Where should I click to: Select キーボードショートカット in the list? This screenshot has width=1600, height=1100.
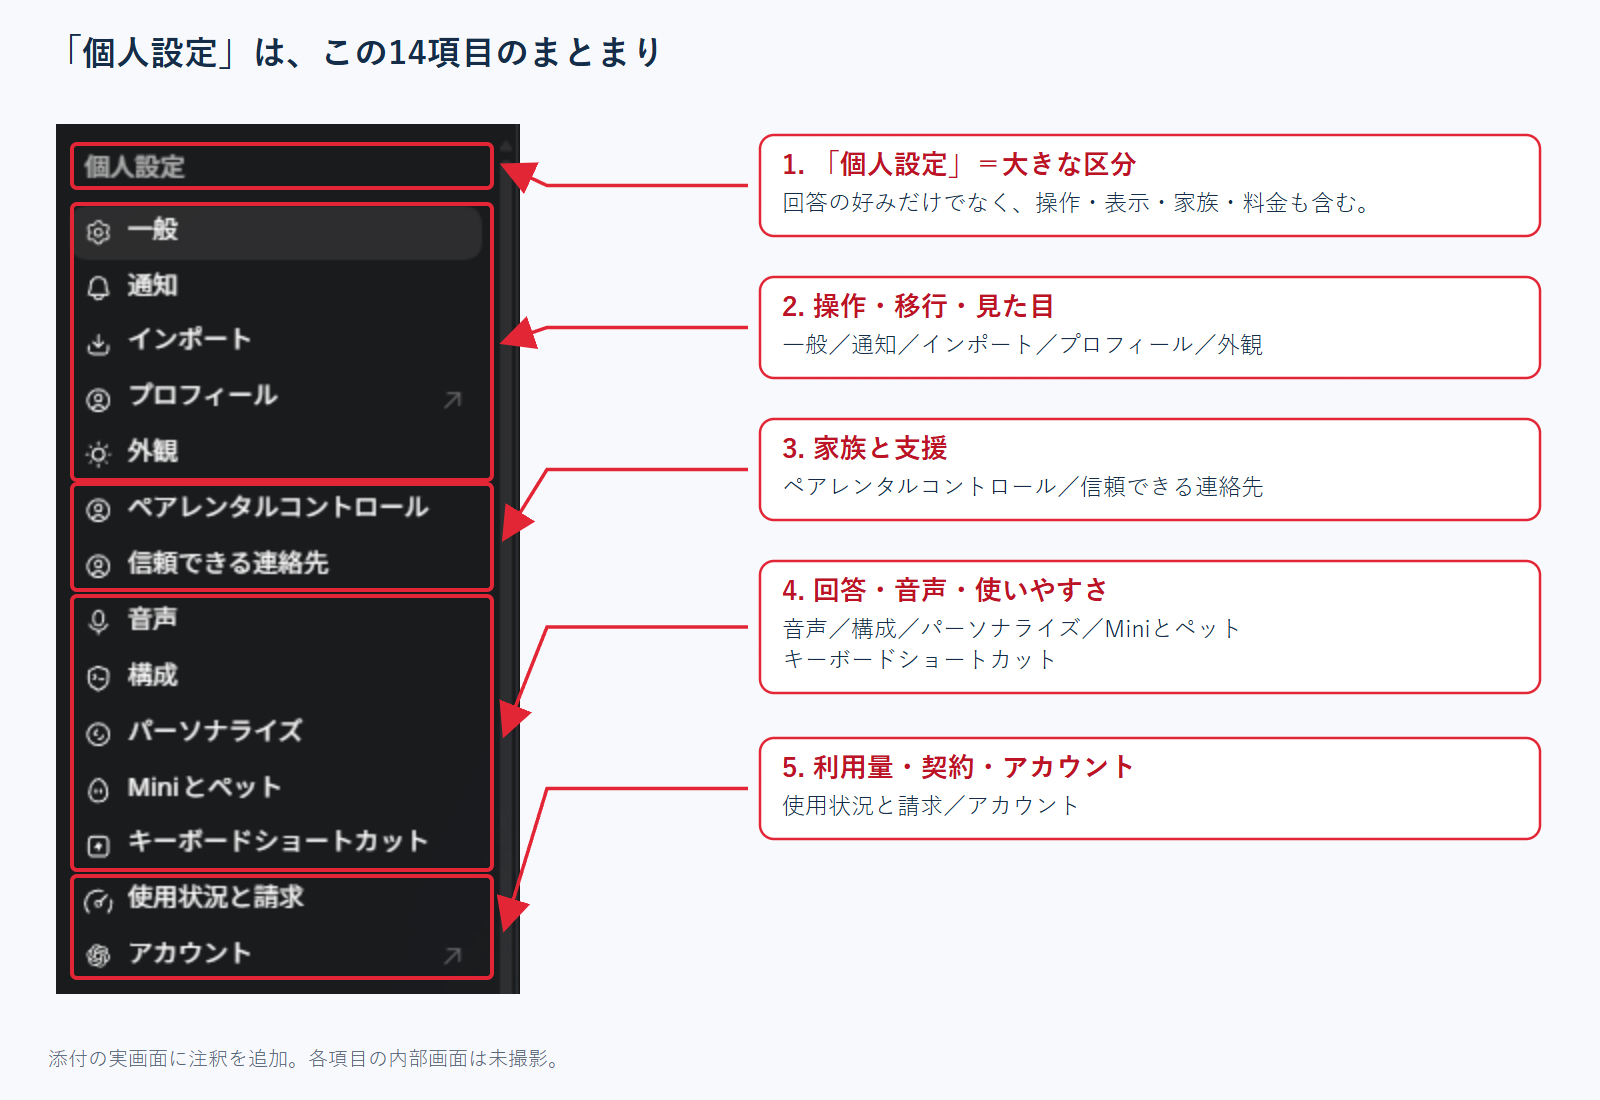pyautogui.click(x=278, y=843)
